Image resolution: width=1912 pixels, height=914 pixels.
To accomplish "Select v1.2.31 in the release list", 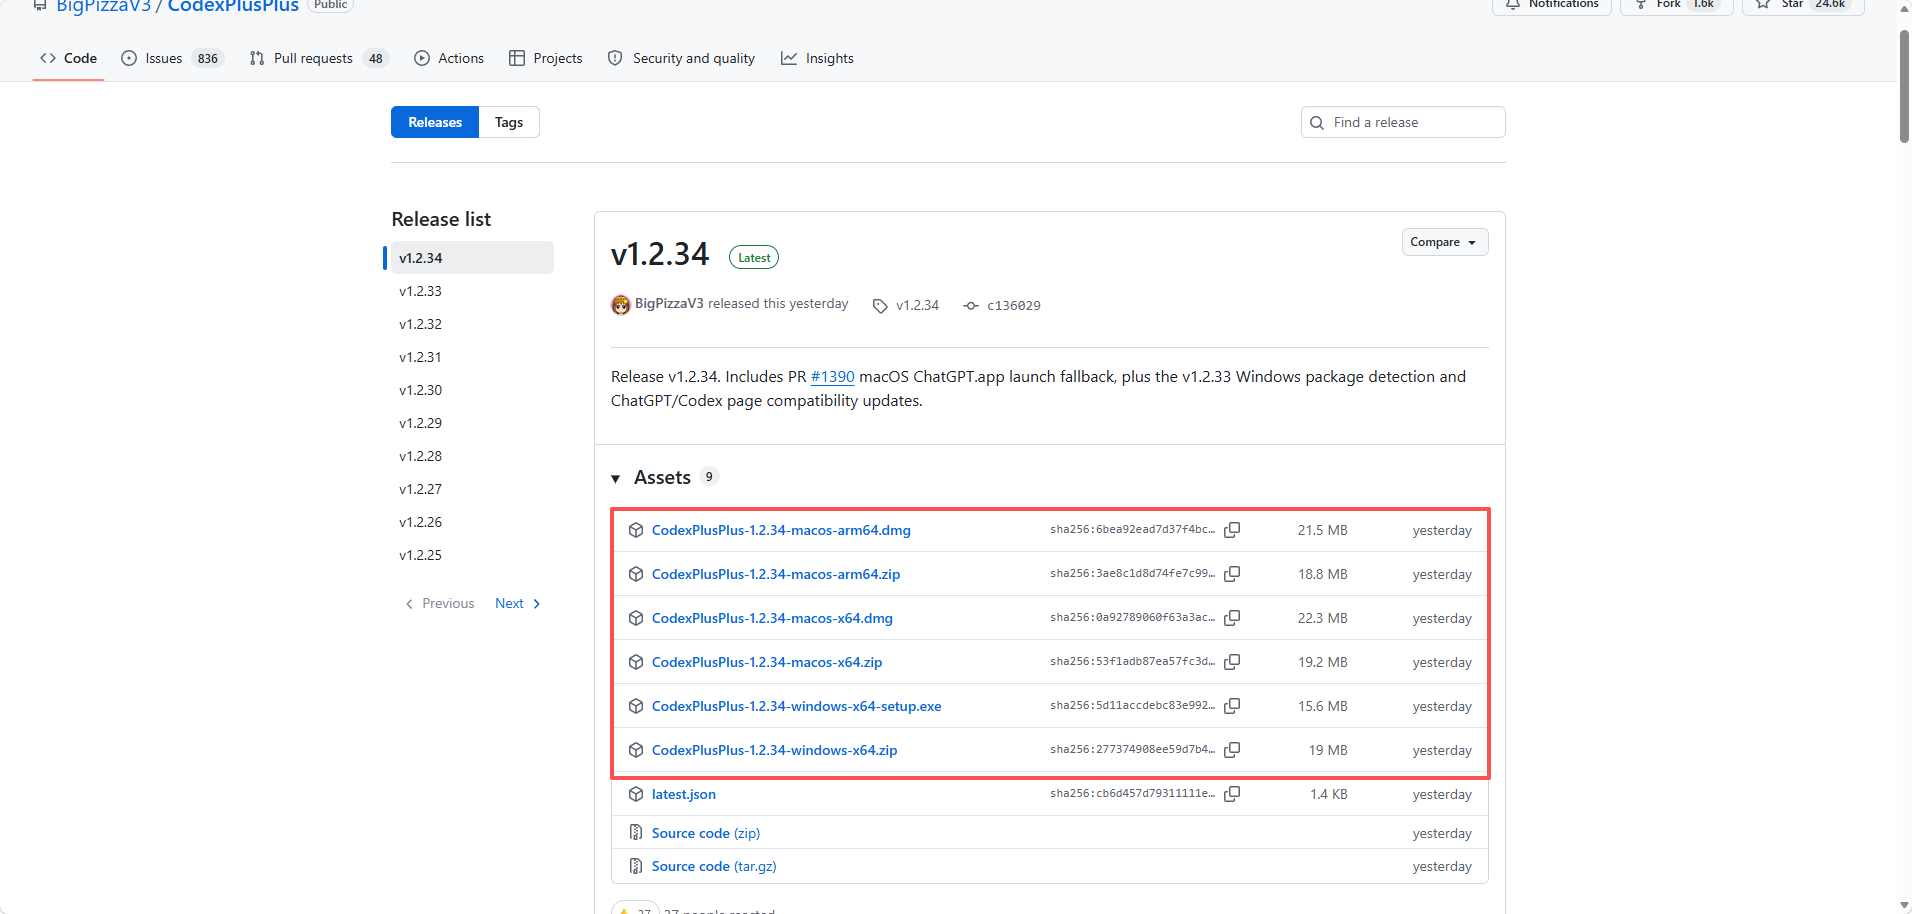I will tap(472, 357).
